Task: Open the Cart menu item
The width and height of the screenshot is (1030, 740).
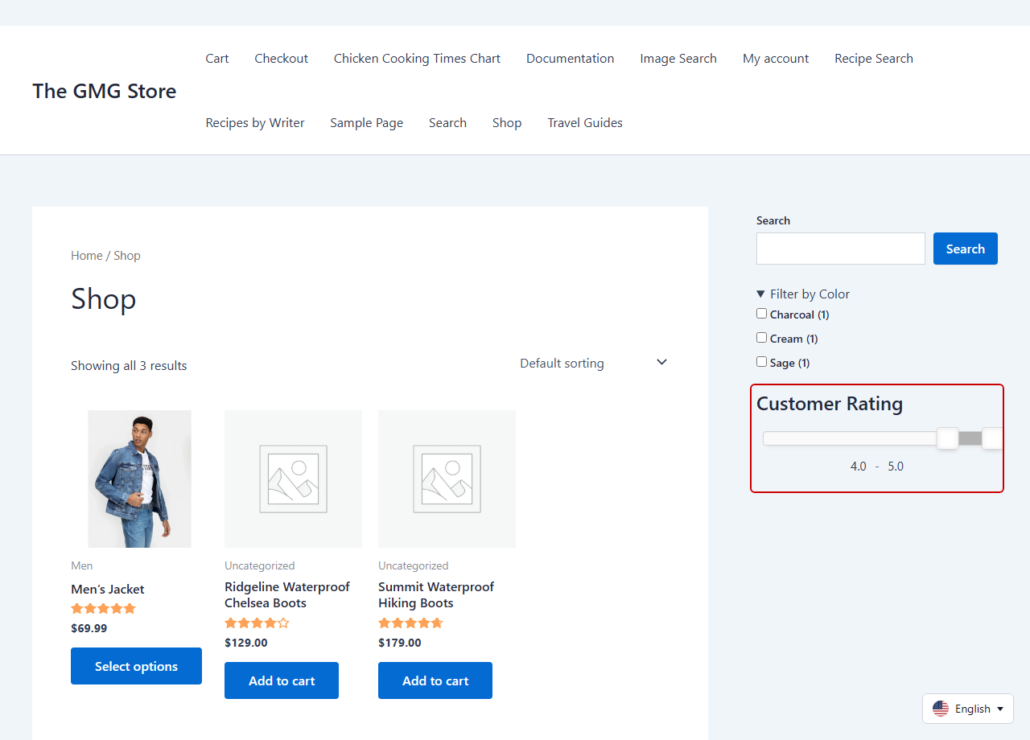Action: pos(217,58)
